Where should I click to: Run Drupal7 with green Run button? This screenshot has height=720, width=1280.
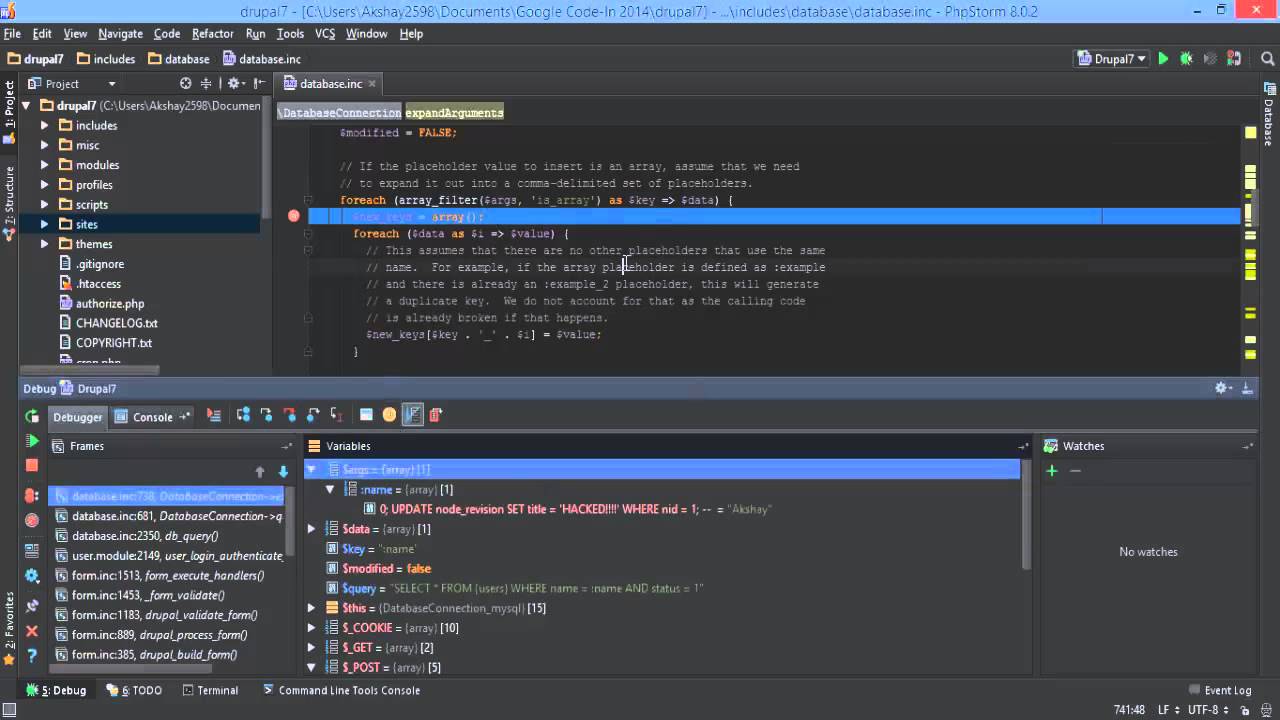point(1163,59)
